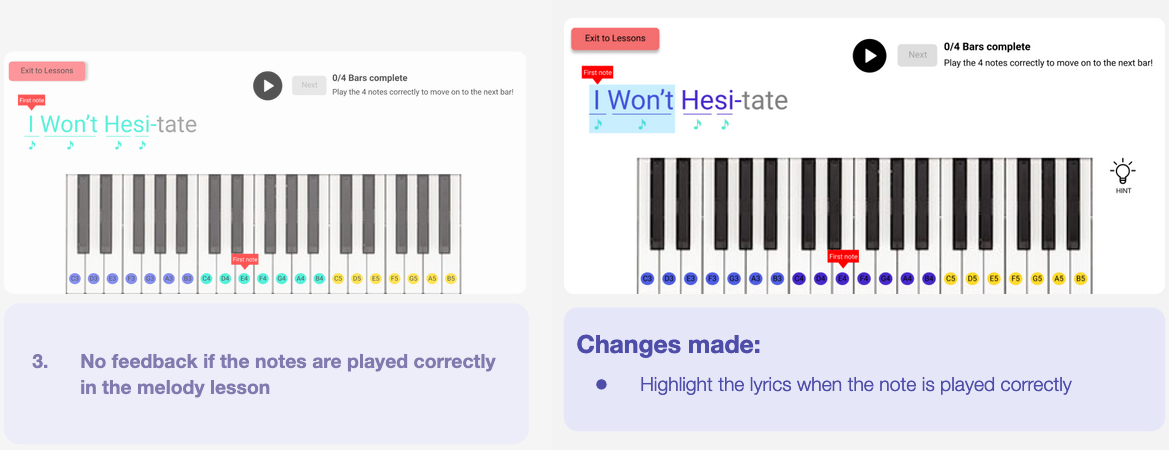Screen dimensions: 1169x450
Task: Click the word "Won't" in right lyrics
Action: point(641,101)
